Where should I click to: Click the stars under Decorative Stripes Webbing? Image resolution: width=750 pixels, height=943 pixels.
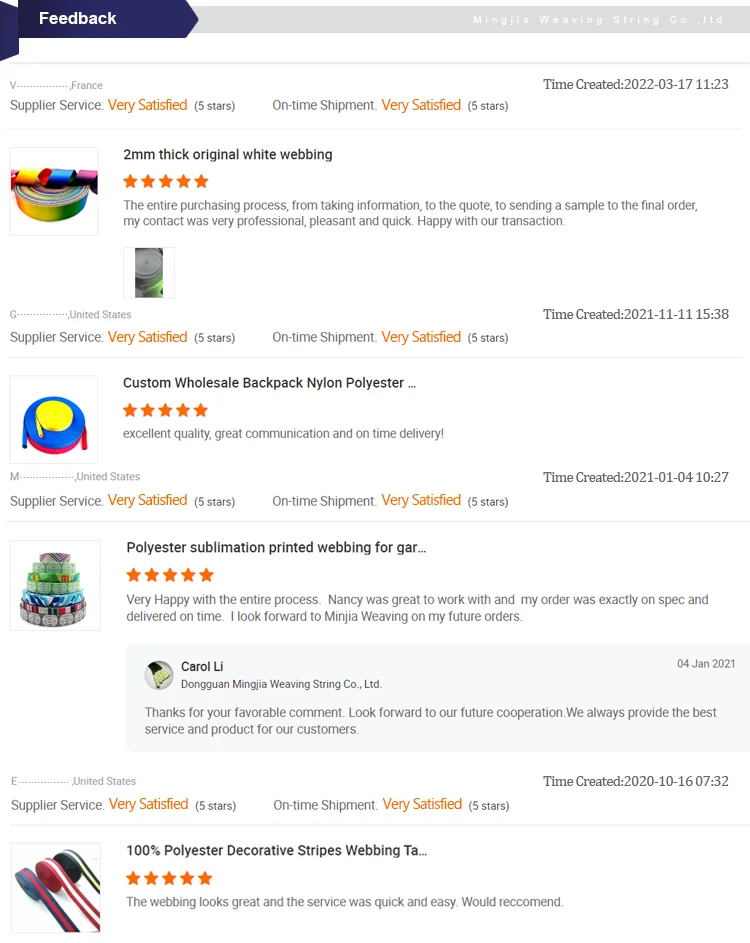(169, 878)
